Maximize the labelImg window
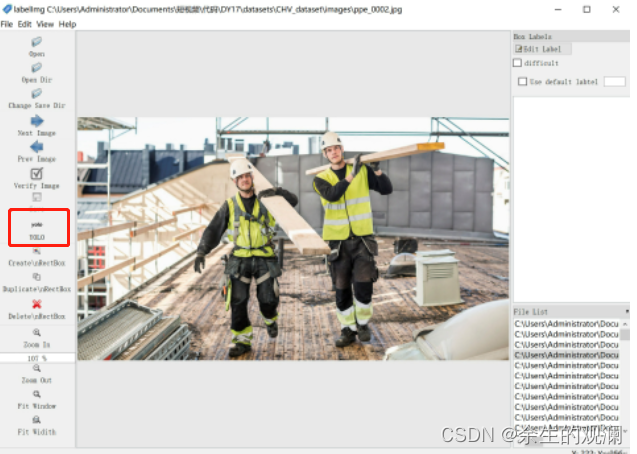 click(x=587, y=9)
